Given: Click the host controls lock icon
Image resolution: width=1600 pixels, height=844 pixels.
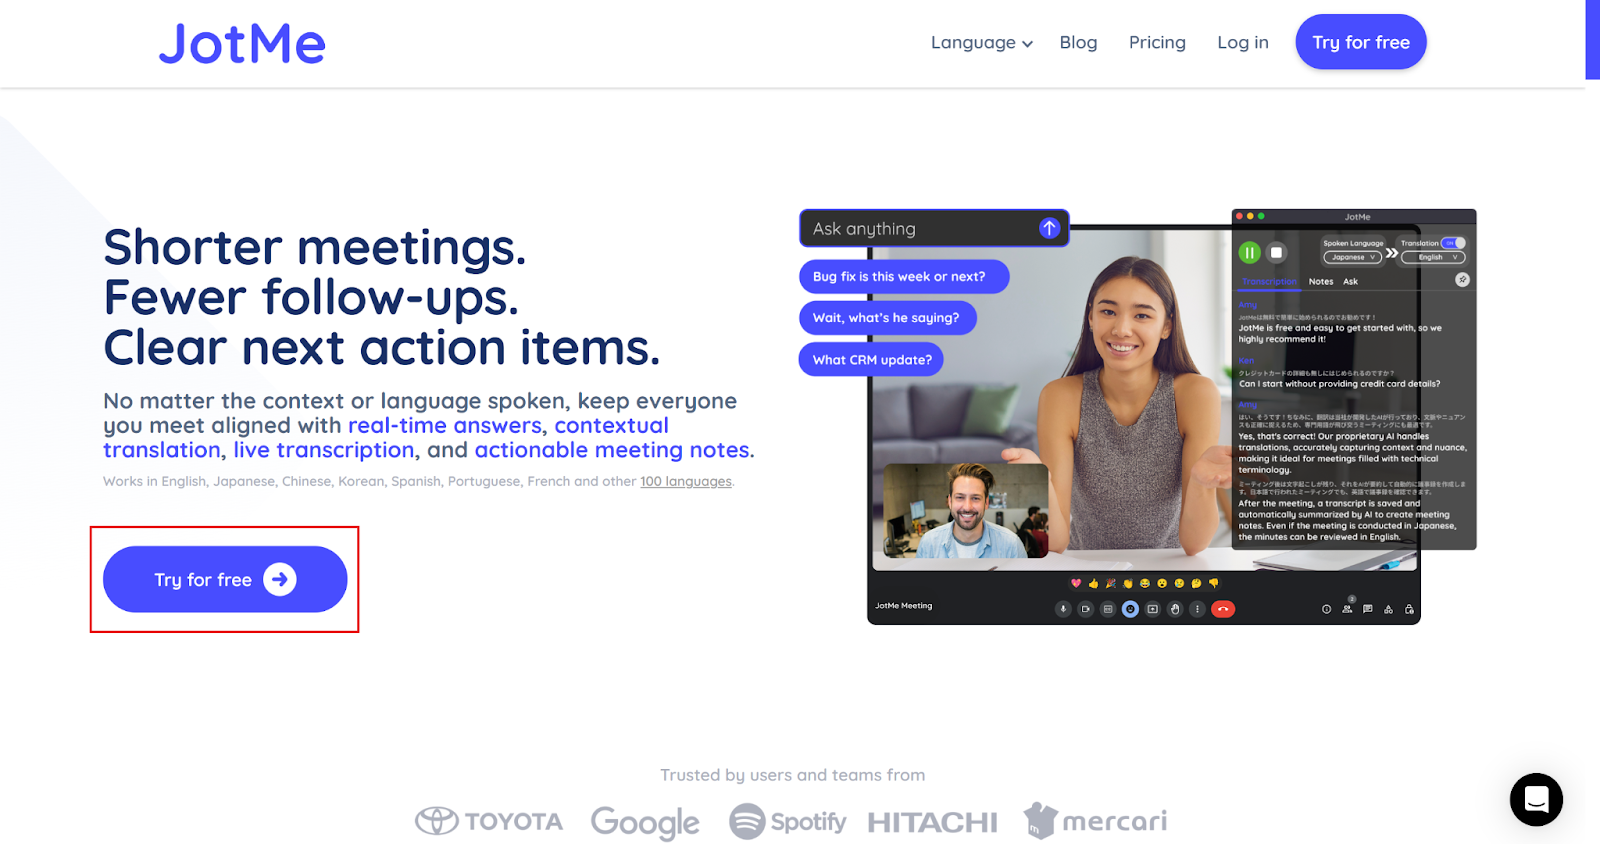Looking at the screenshot, I should [1409, 609].
